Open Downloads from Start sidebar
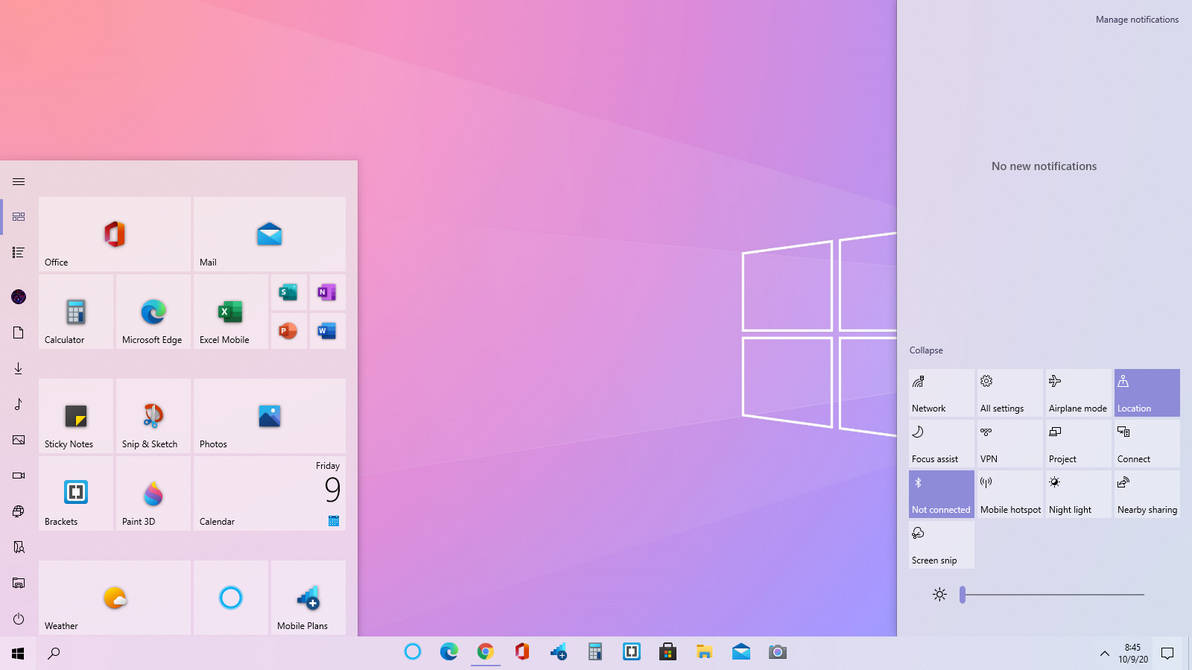This screenshot has height=670, width=1192. click(18, 368)
